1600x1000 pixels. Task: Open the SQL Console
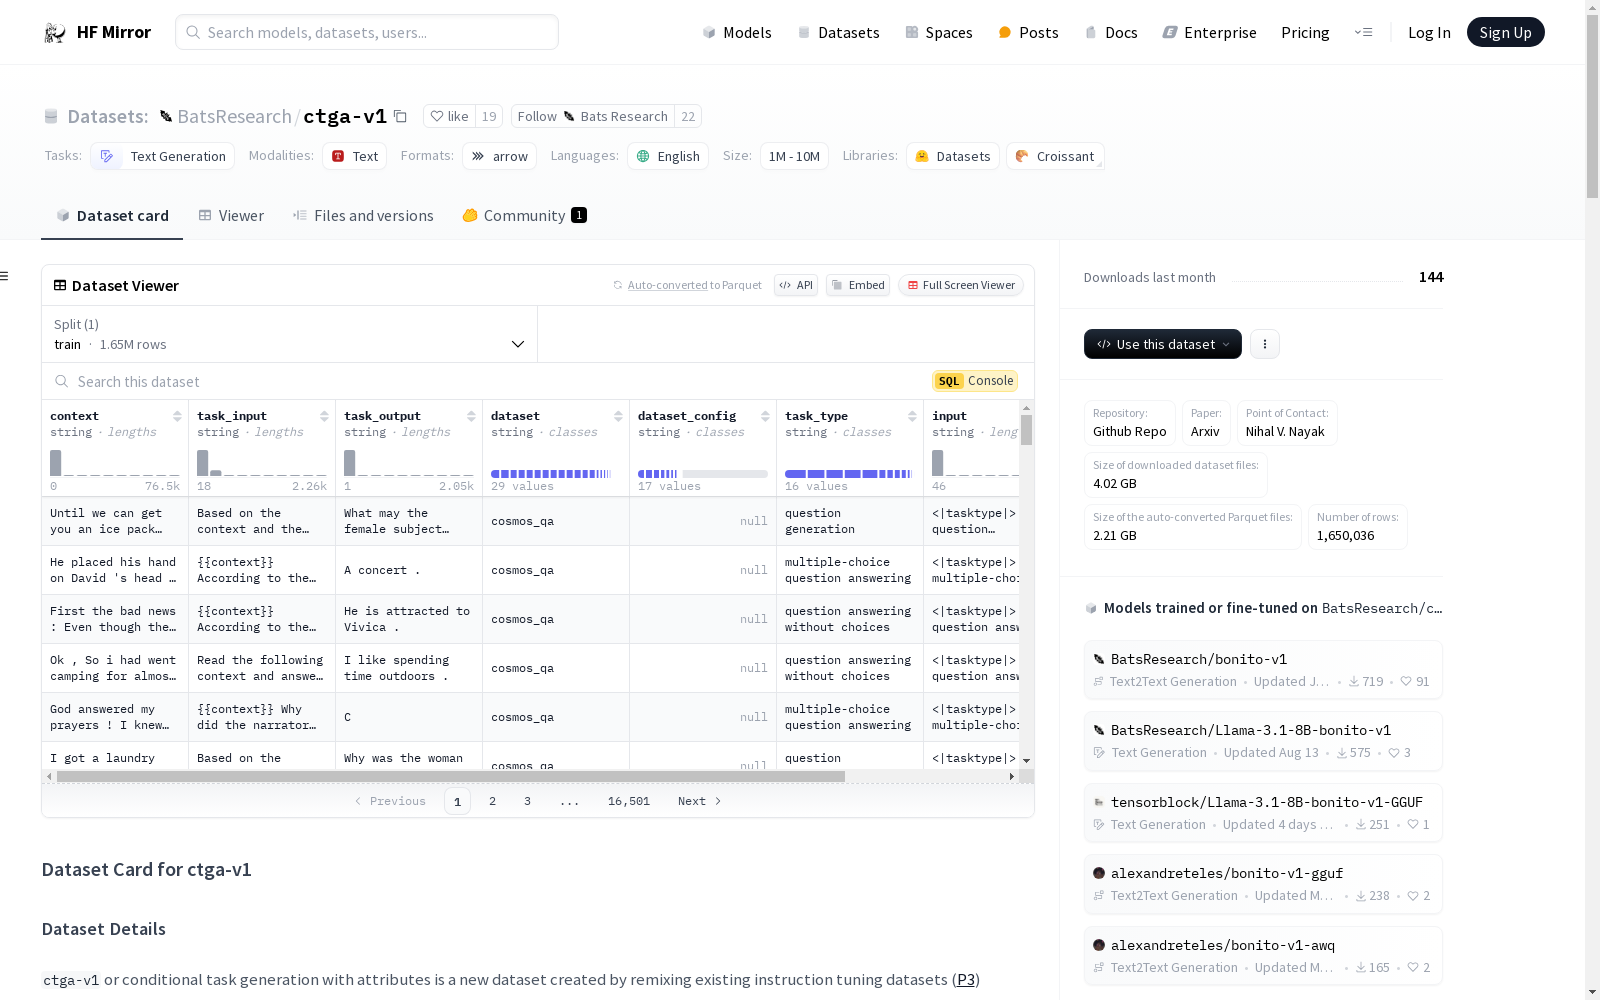(975, 381)
